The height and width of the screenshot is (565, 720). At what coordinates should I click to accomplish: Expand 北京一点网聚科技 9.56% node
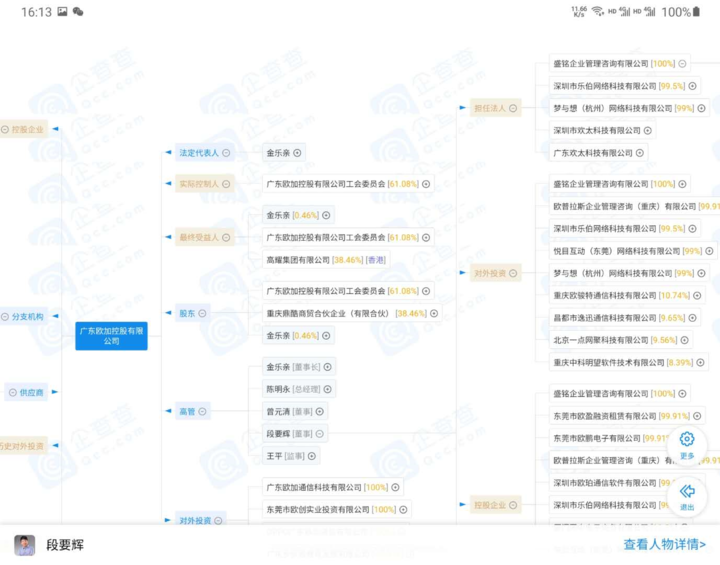coord(685,340)
